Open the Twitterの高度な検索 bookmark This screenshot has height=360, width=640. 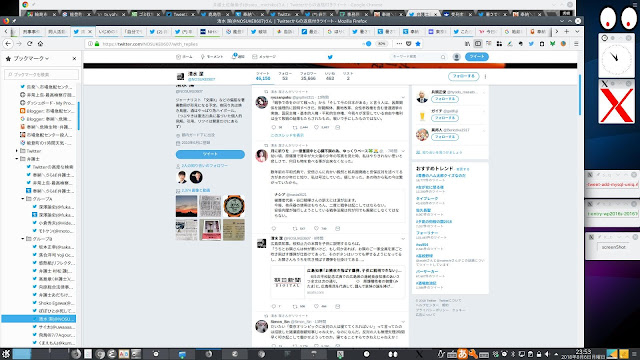[50, 167]
